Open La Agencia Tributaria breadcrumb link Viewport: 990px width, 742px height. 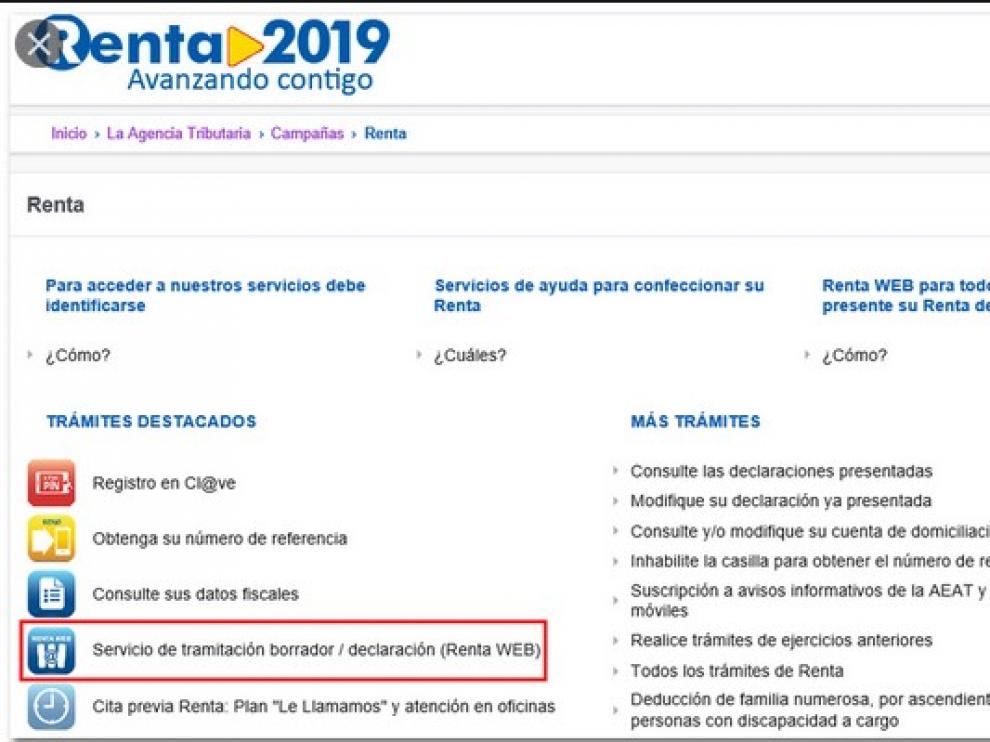pos(179,133)
